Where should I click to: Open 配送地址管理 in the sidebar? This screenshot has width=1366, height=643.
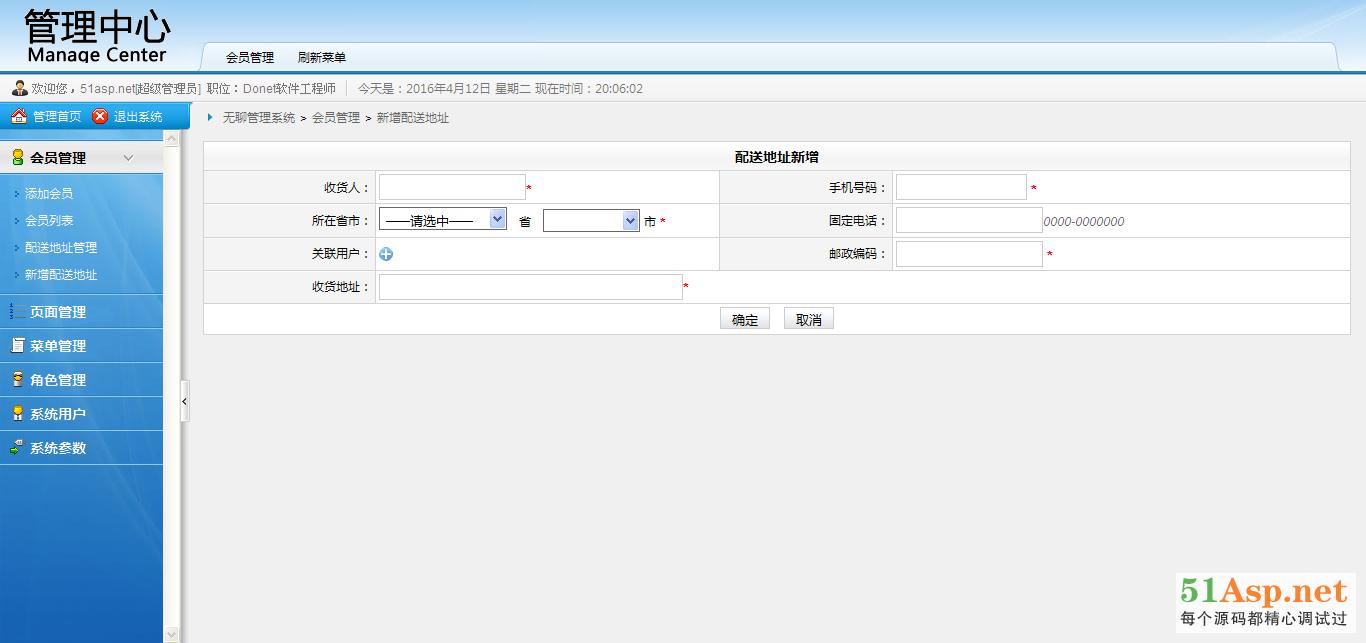coord(61,248)
